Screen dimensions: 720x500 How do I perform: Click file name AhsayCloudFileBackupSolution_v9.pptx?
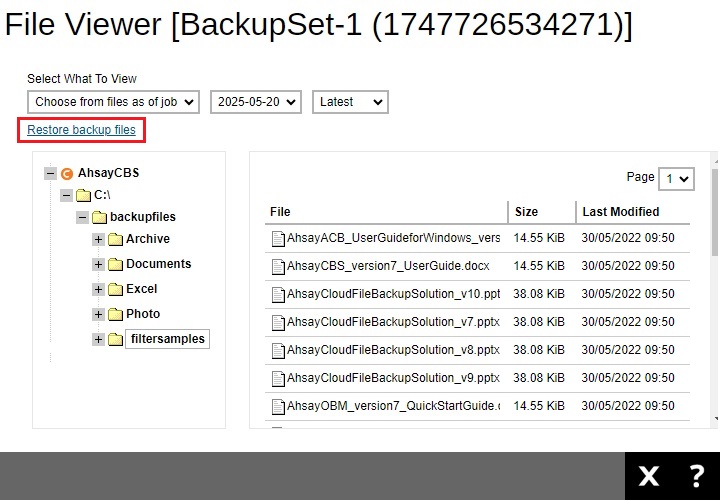pos(394,378)
